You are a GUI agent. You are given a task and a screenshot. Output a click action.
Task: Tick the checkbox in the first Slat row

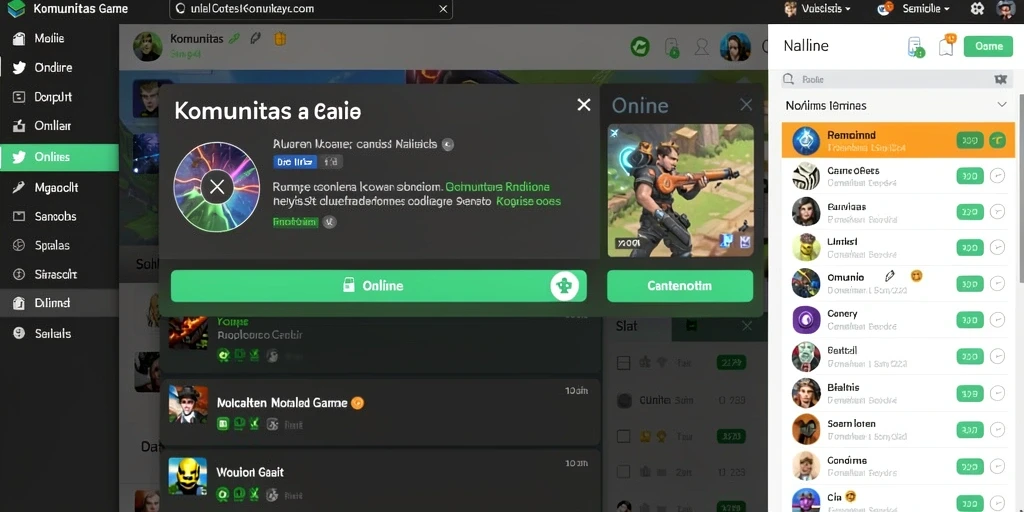[x=624, y=362]
